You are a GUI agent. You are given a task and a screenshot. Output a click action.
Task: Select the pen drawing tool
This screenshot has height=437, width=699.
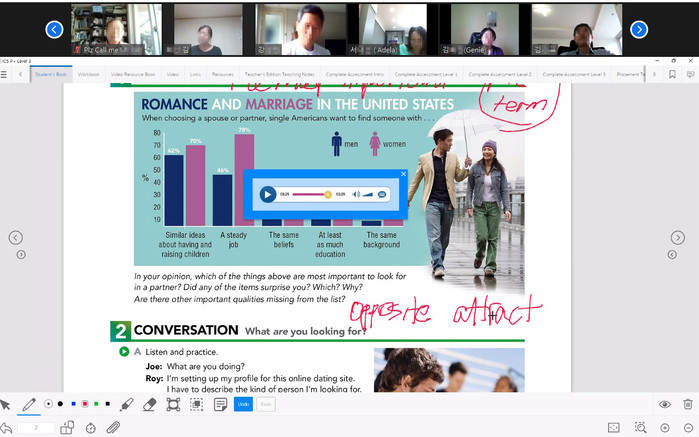click(29, 404)
